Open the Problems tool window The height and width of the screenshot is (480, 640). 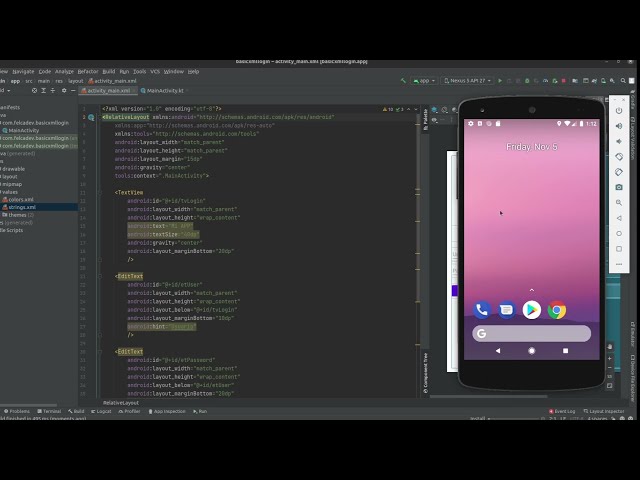[x=17, y=411]
